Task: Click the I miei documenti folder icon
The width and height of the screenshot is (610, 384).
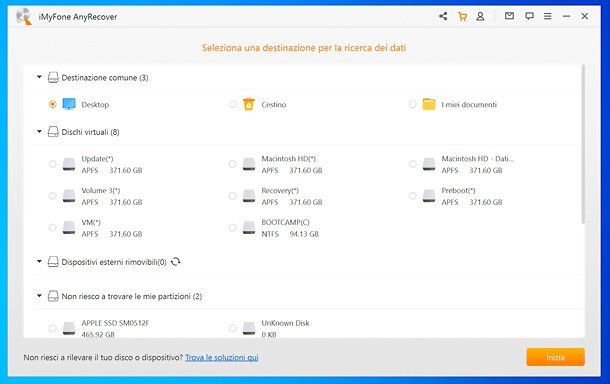Action: [x=429, y=104]
